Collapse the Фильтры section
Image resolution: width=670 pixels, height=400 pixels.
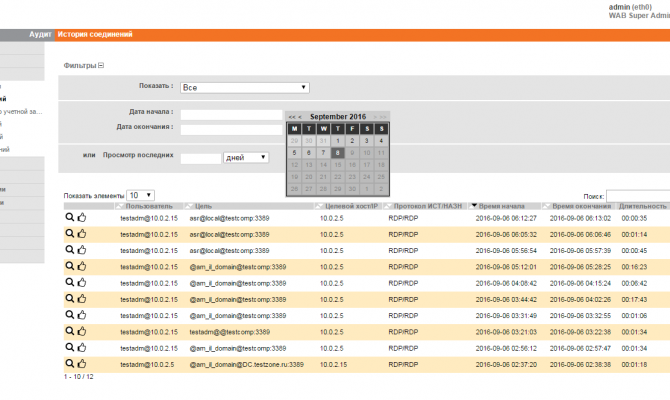click(x=101, y=65)
